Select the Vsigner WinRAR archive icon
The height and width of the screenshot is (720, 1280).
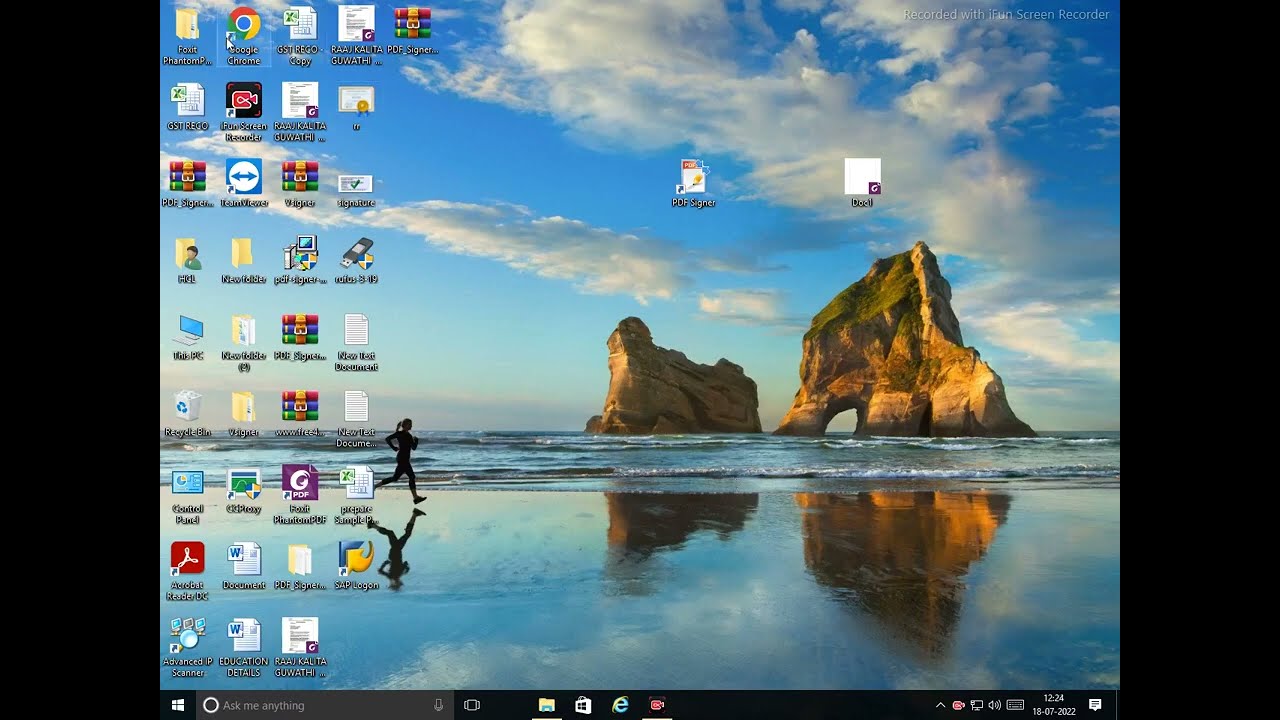click(300, 183)
